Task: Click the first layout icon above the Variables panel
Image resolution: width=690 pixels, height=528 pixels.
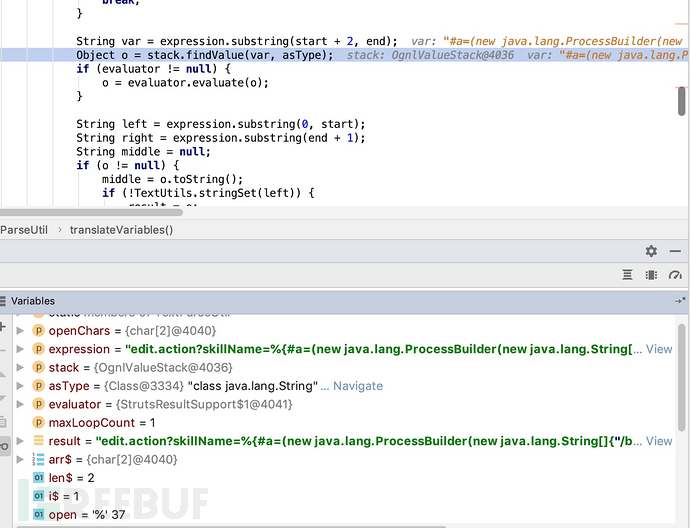Action: point(628,275)
